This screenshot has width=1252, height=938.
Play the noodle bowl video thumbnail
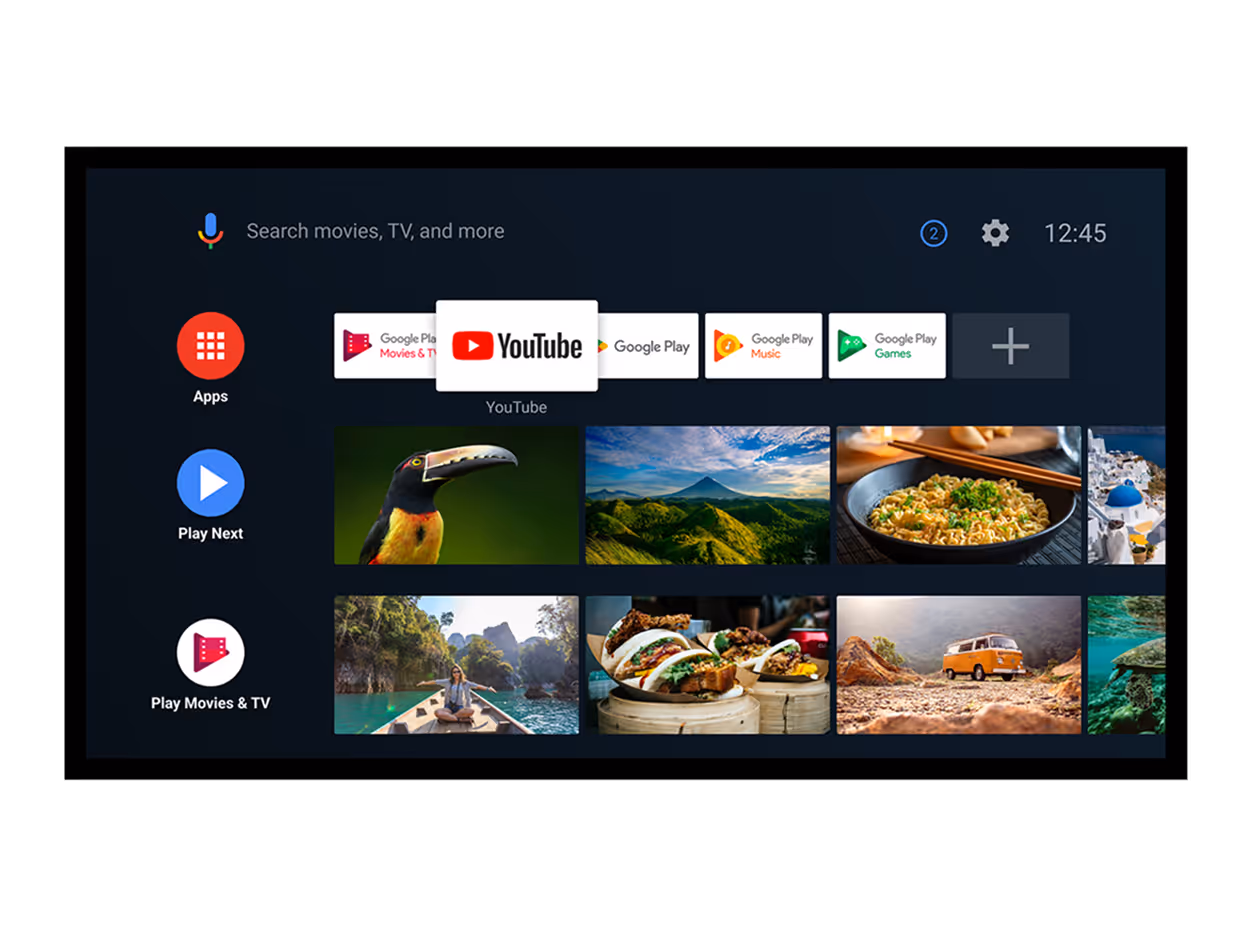pos(959,495)
